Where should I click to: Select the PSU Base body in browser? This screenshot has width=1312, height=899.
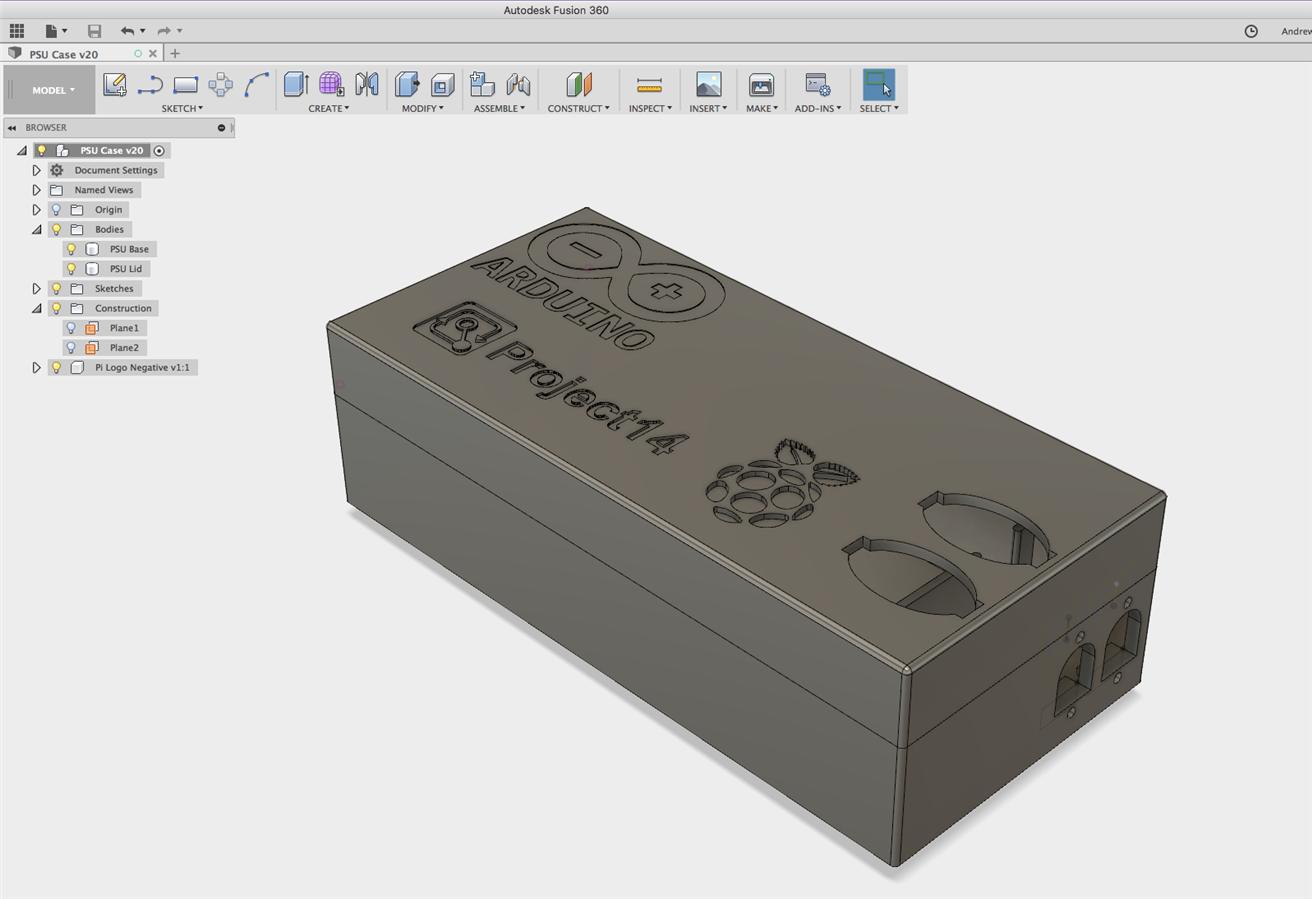click(x=129, y=249)
